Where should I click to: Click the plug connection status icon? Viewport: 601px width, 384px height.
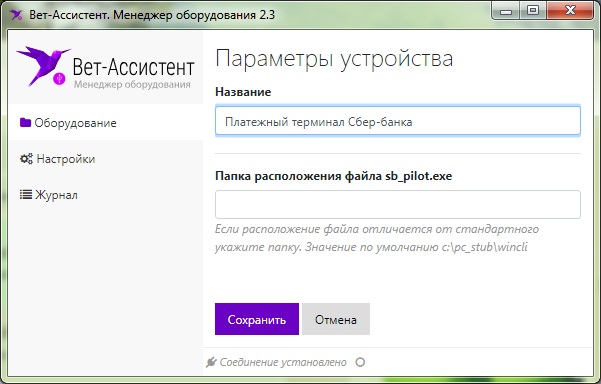[x=211, y=362]
